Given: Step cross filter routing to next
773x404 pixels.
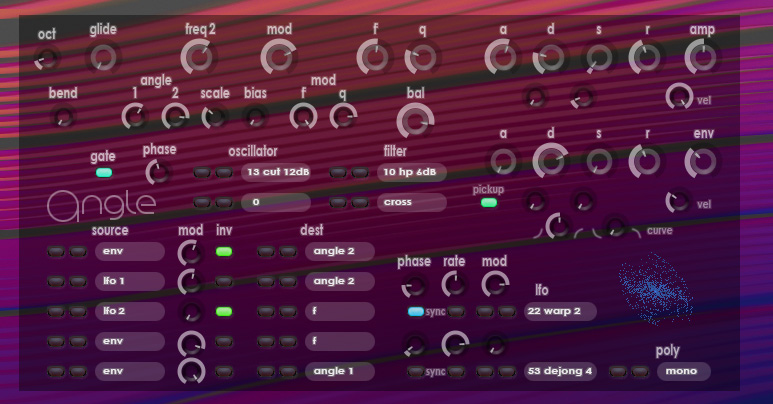Looking at the screenshot, I should coord(359,202).
